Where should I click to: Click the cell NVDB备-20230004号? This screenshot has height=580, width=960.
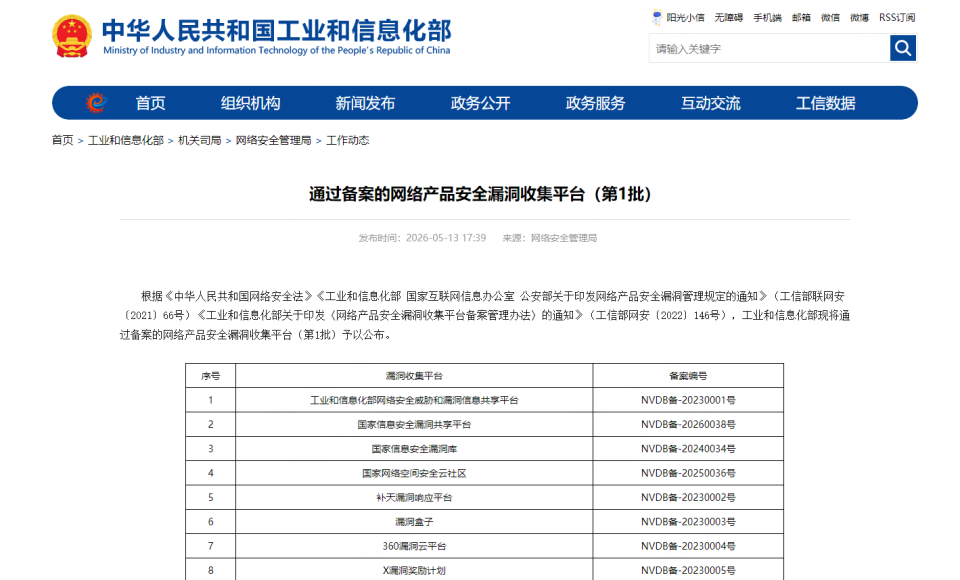point(688,546)
